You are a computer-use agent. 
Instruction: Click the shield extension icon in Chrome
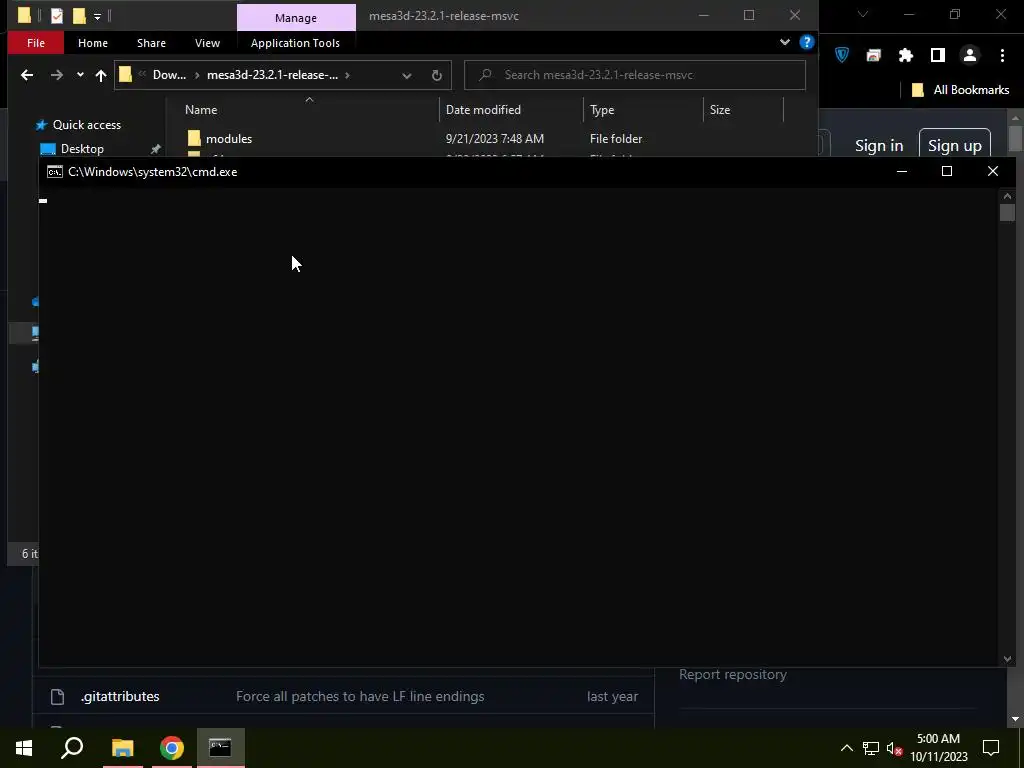(x=842, y=56)
